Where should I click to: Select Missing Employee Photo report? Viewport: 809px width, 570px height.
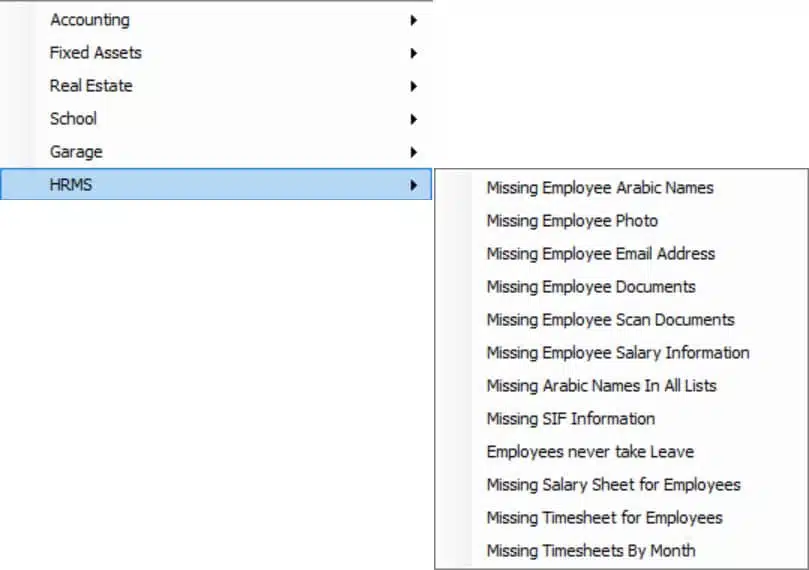coord(621,221)
